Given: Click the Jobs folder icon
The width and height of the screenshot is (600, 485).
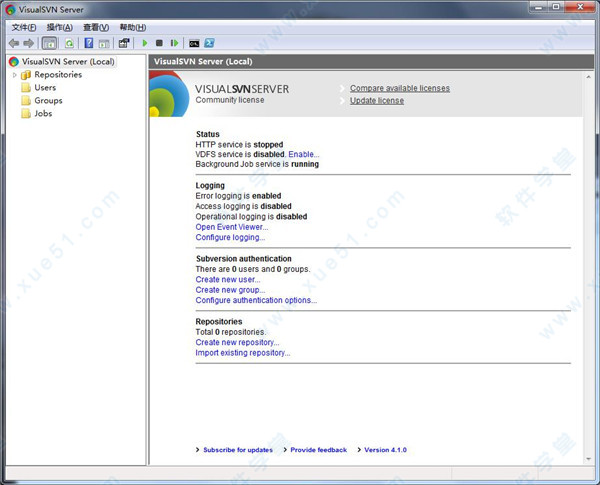Looking at the screenshot, I should pyautogui.click(x=26, y=114).
